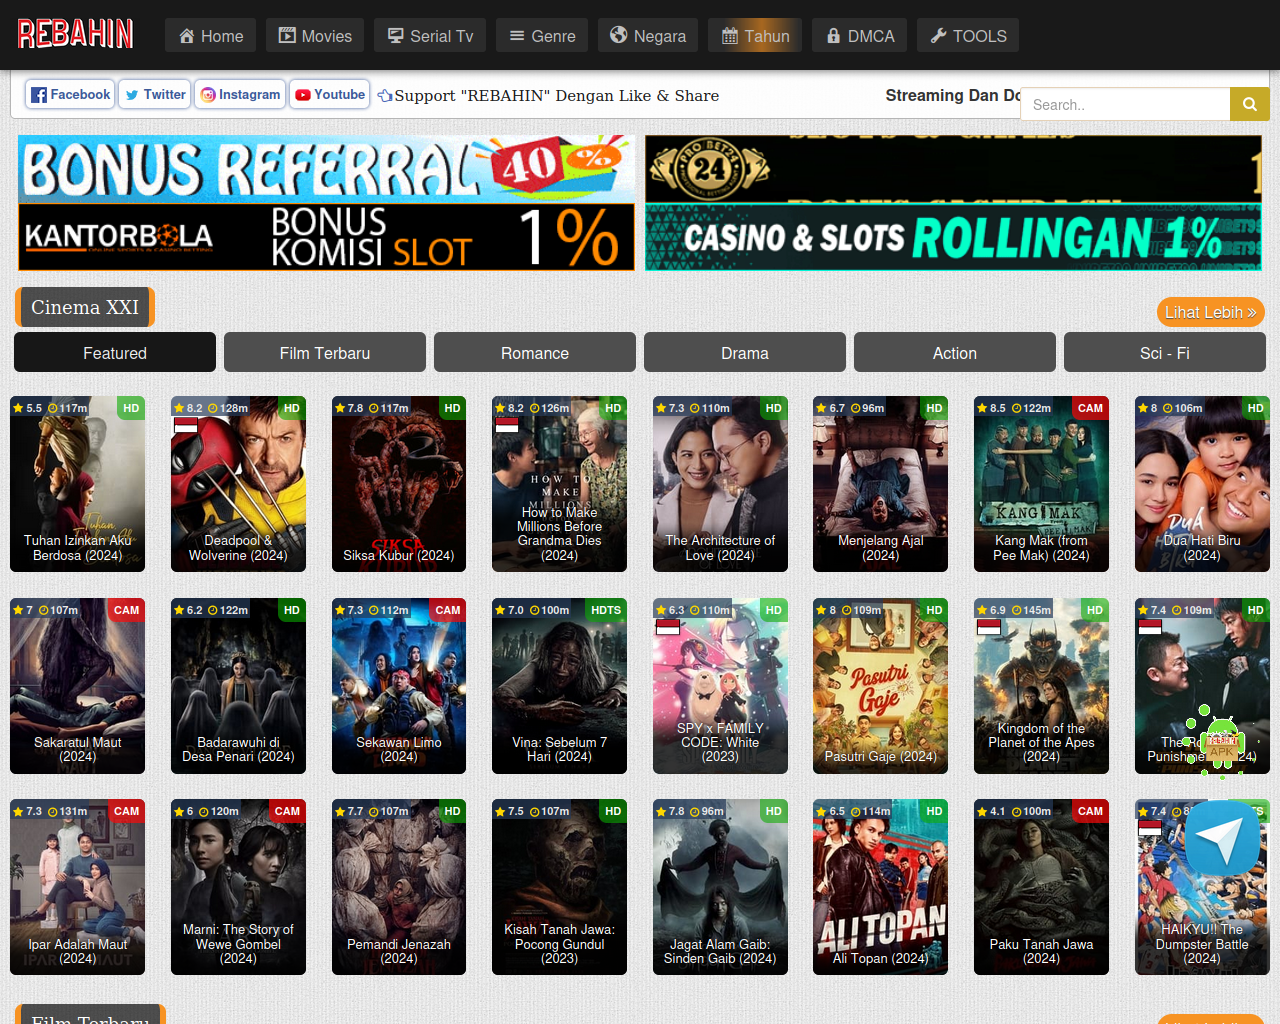The image size is (1280, 1024).
Task: Select the Film Terbaru tab
Action: (x=325, y=352)
